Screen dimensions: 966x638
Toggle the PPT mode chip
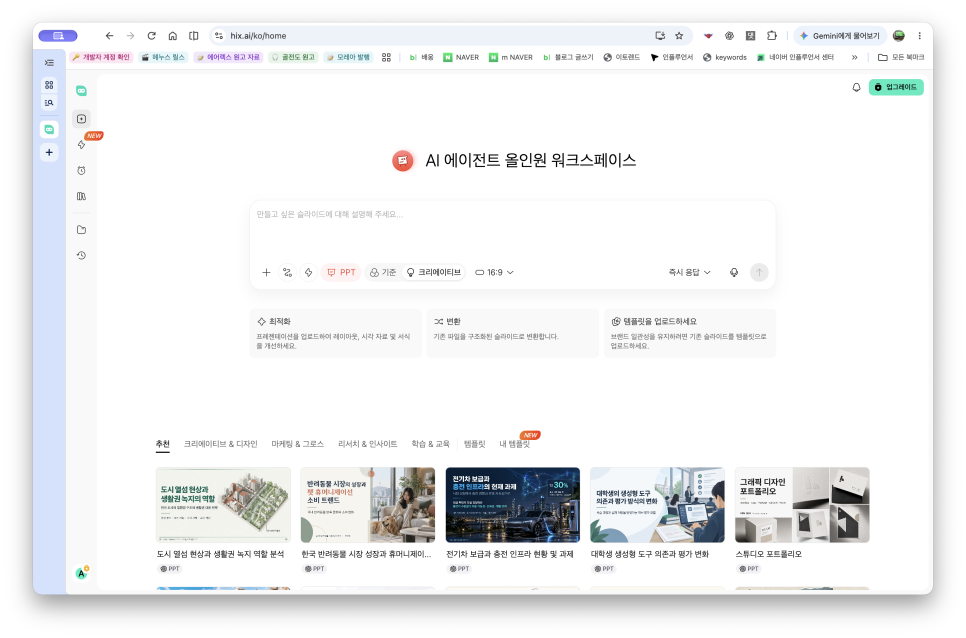point(341,272)
